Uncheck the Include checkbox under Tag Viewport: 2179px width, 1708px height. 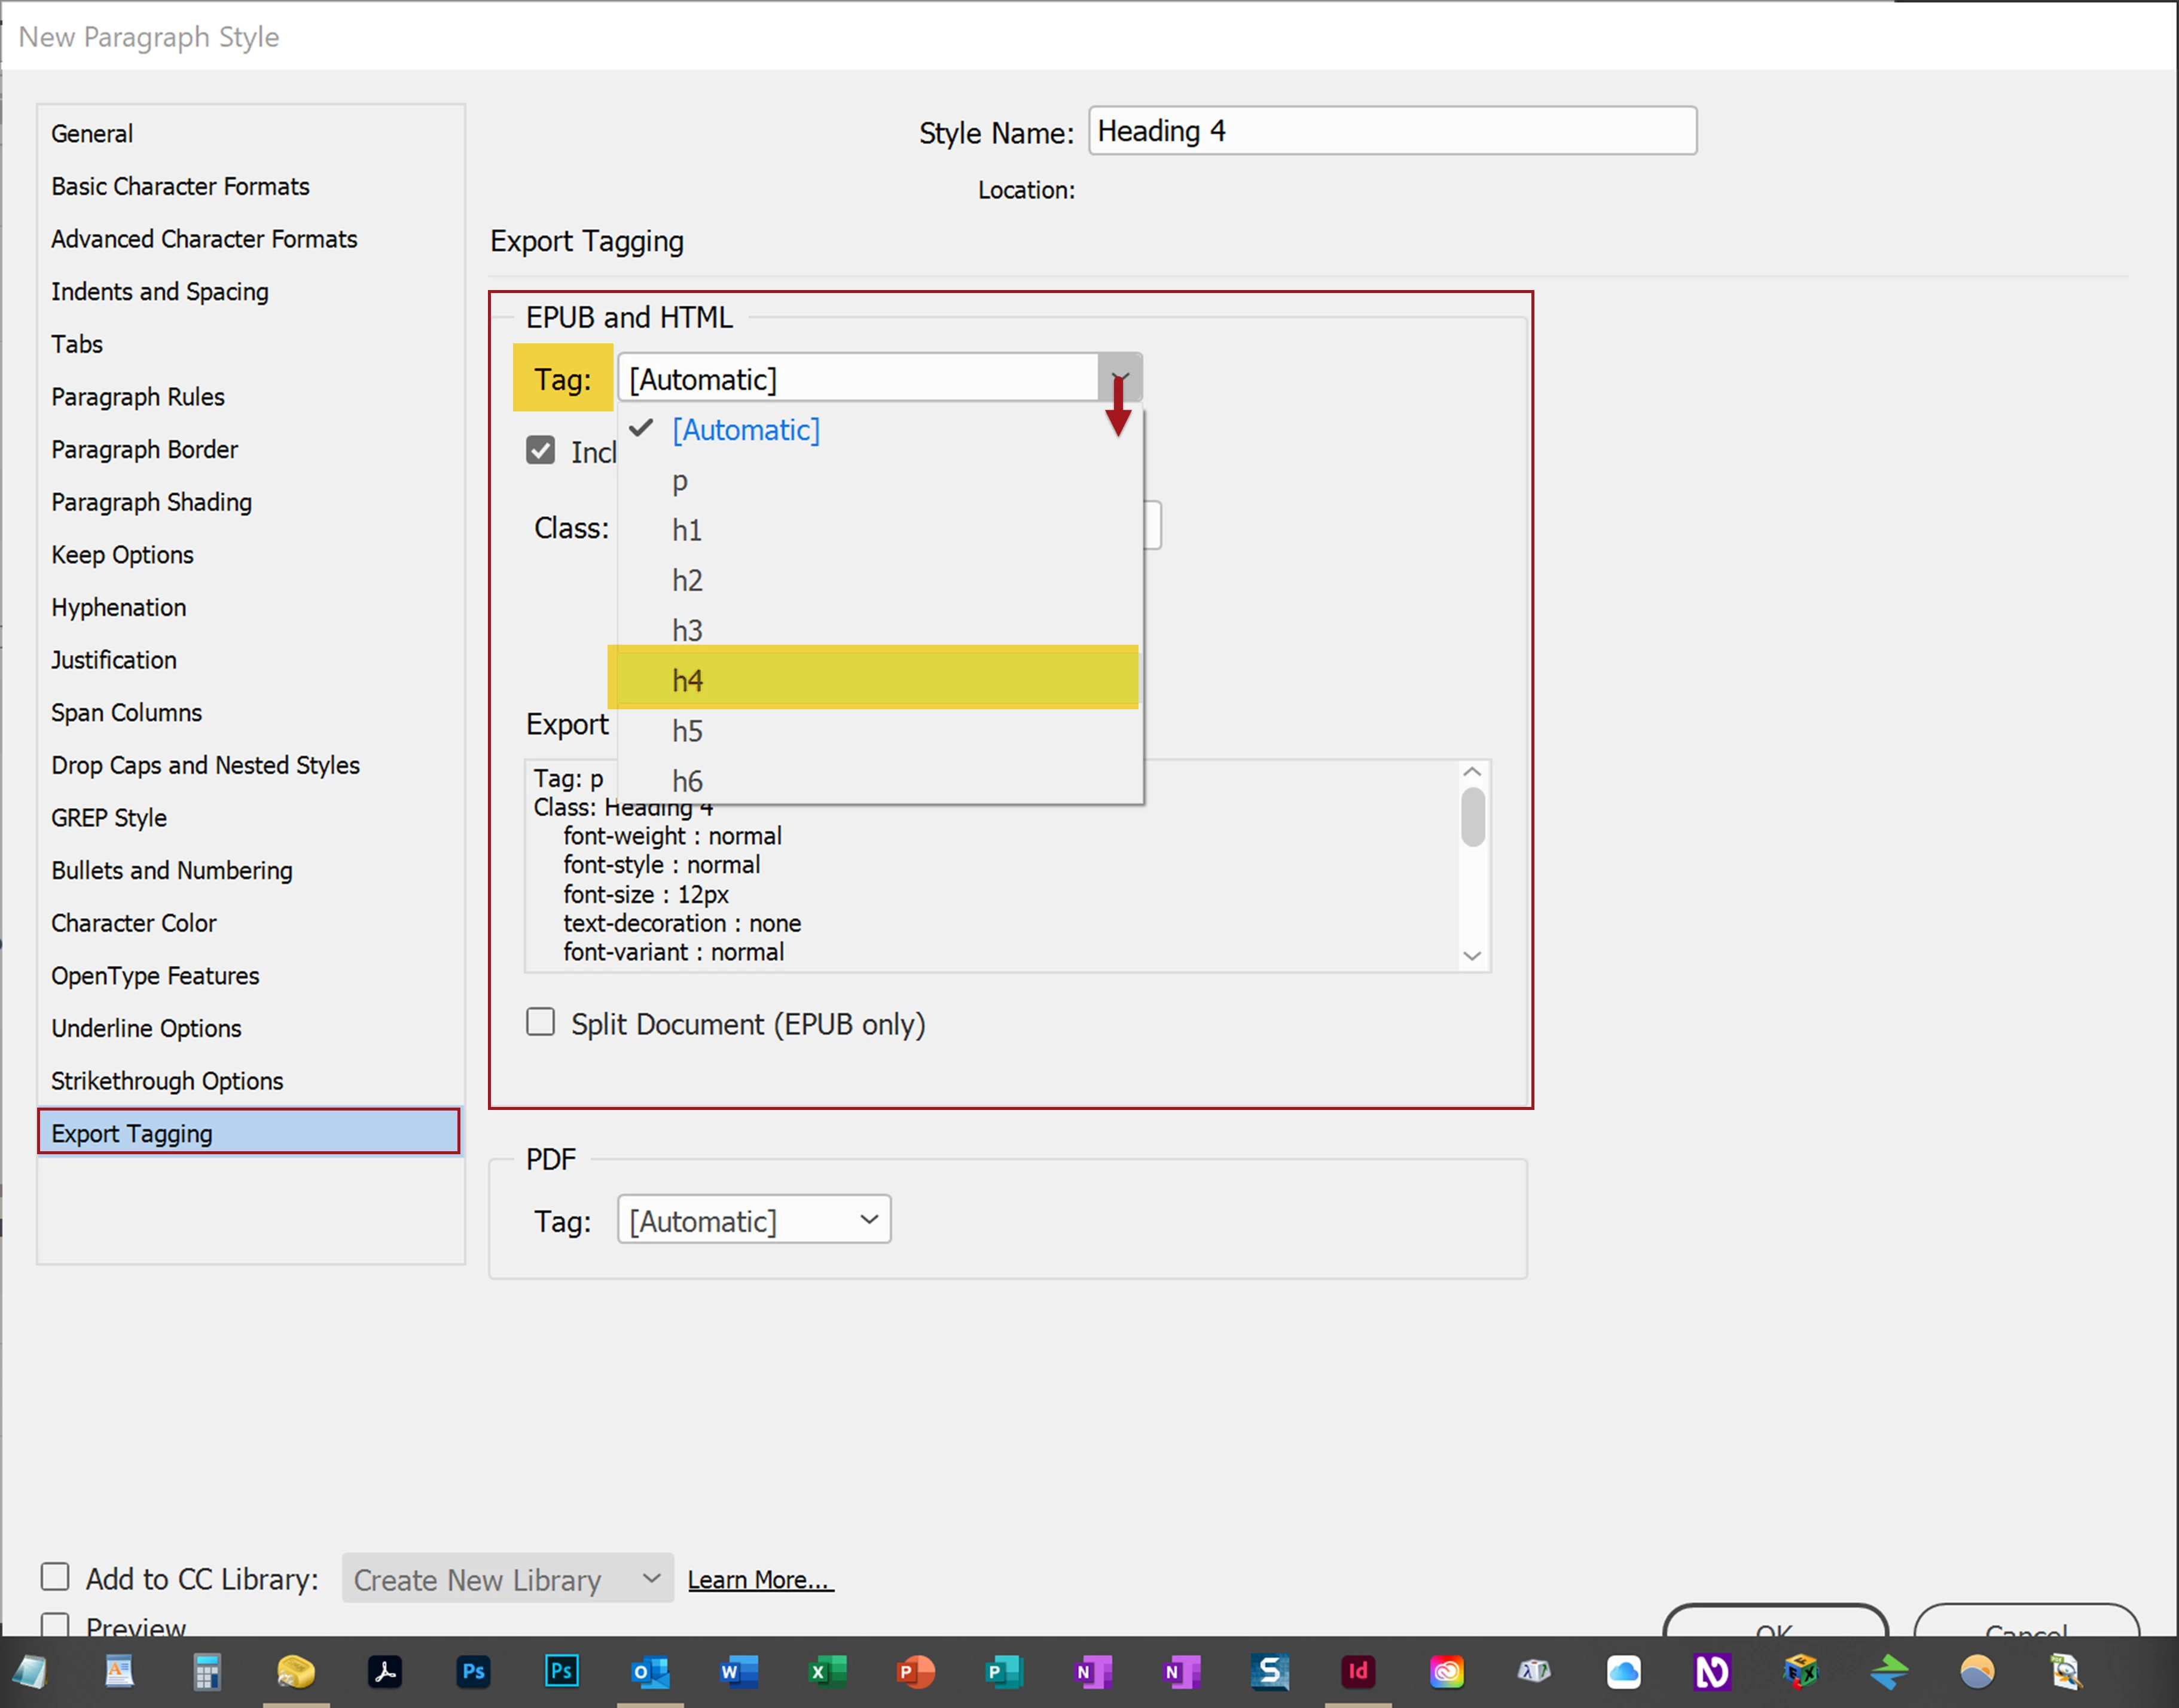pos(541,450)
